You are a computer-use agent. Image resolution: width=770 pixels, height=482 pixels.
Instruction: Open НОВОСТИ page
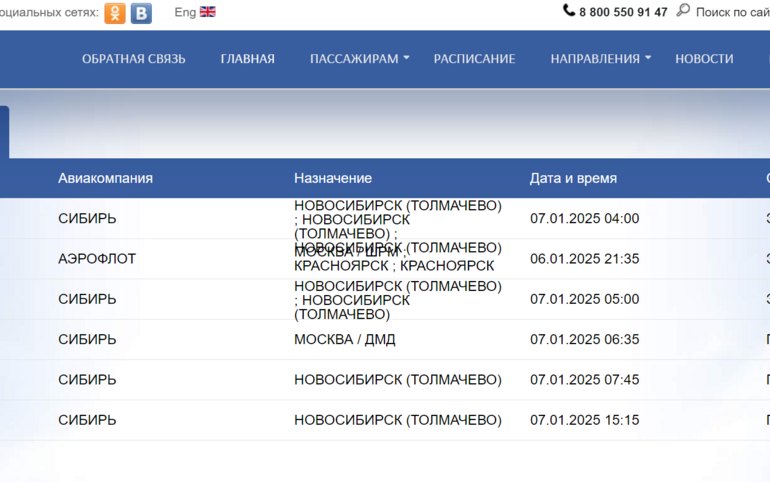(x=704, y=59)
